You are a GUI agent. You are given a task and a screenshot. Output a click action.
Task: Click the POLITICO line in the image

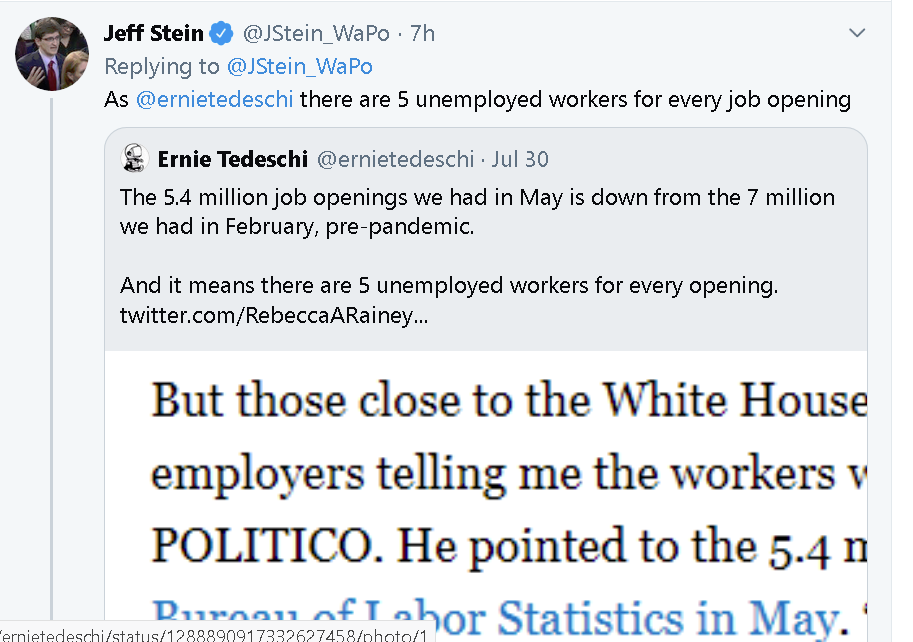[x=509, y=547]
